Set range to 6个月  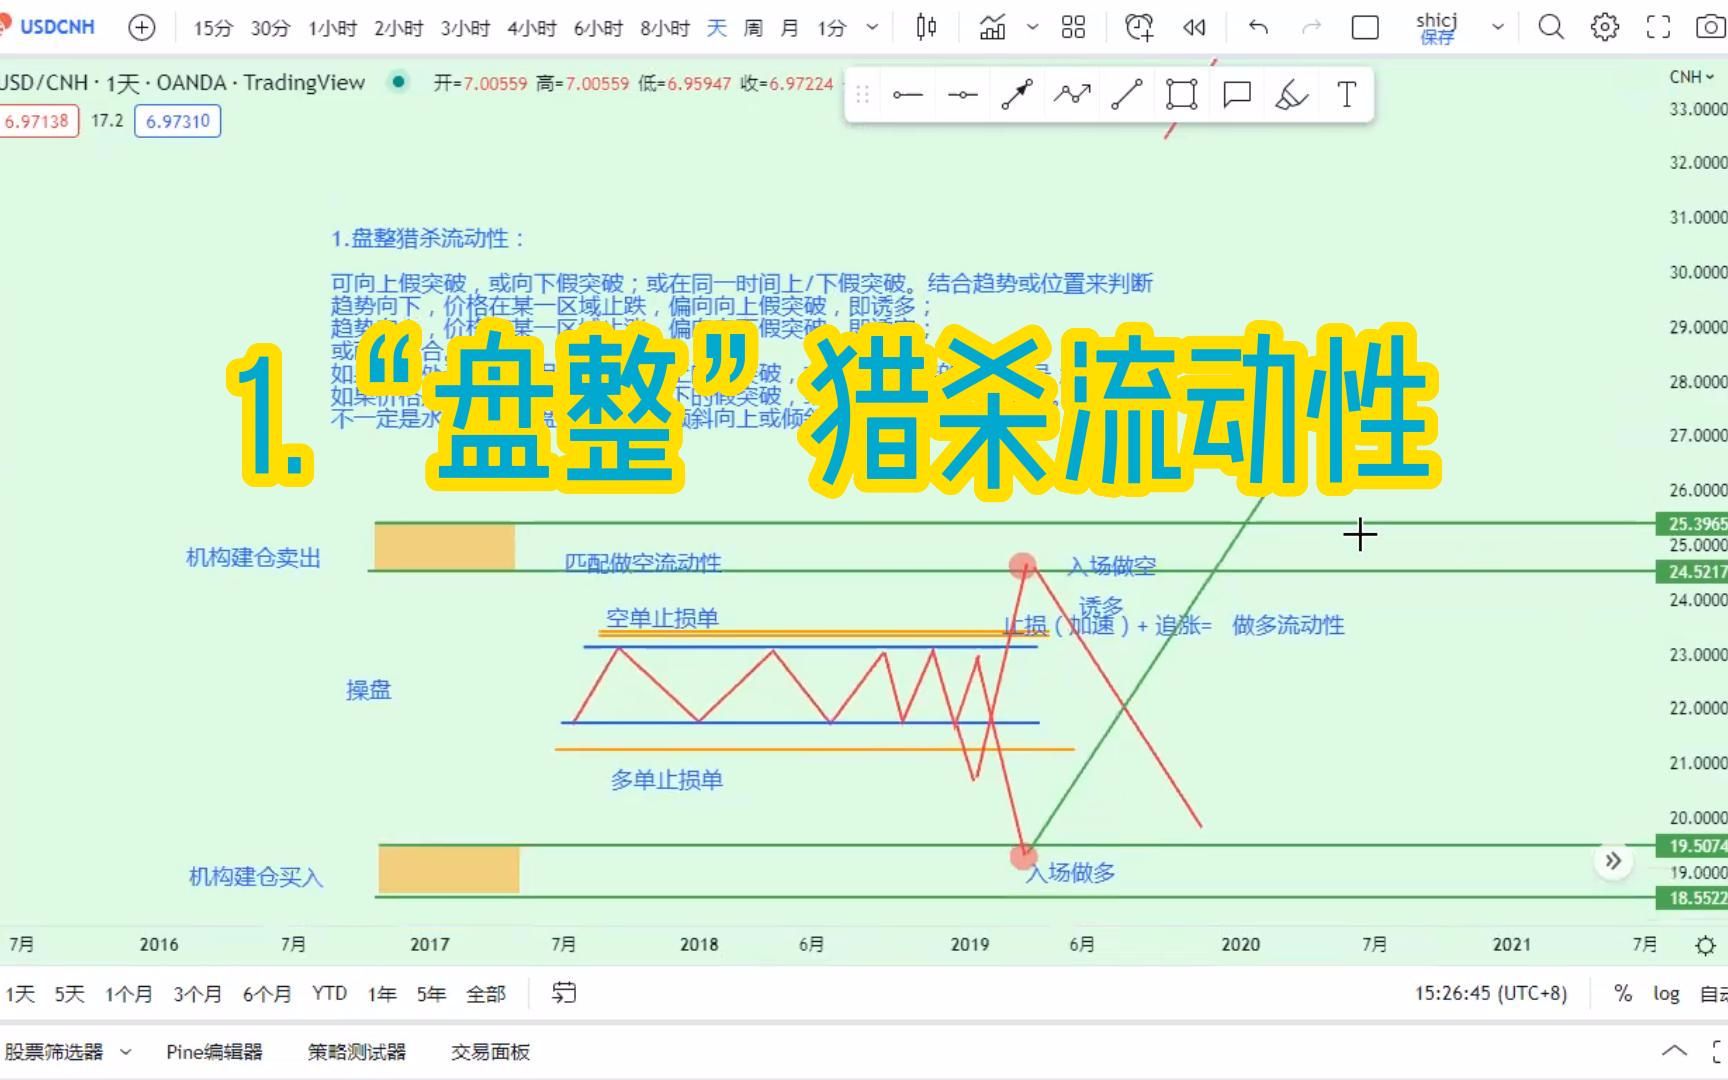267,993
